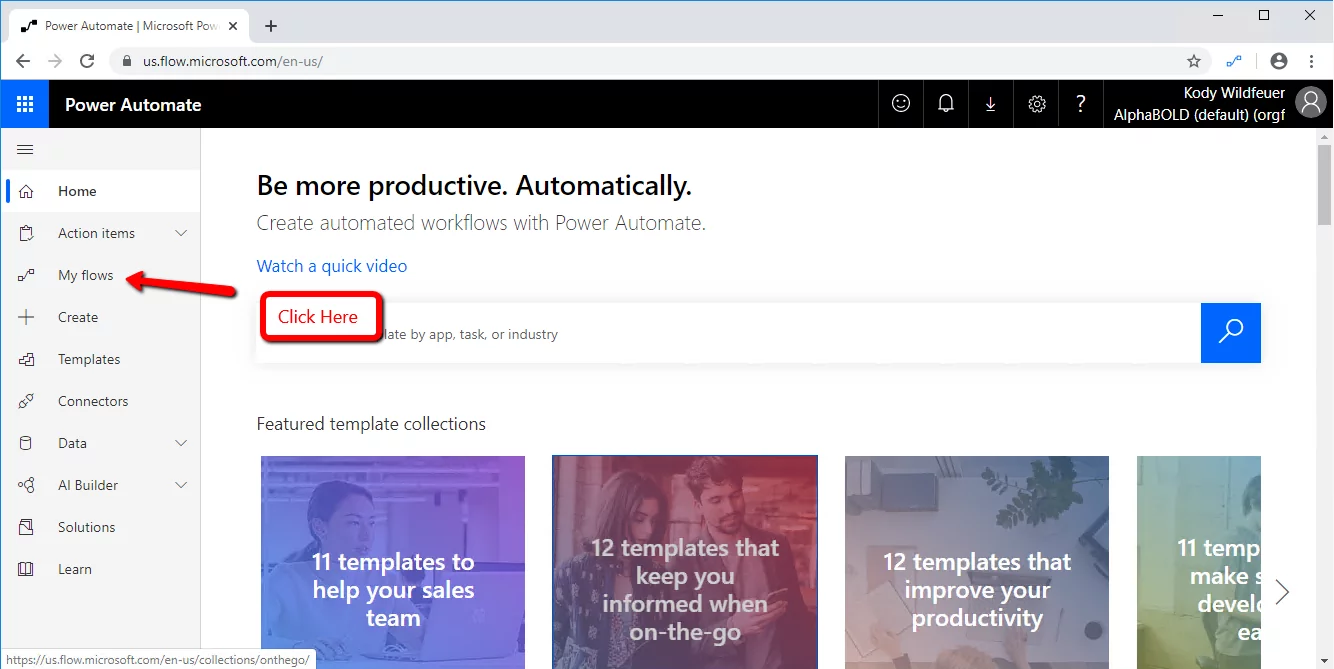Select the Power Automate browser tab
Screen dimensions: 1334x669
point(129,26)
